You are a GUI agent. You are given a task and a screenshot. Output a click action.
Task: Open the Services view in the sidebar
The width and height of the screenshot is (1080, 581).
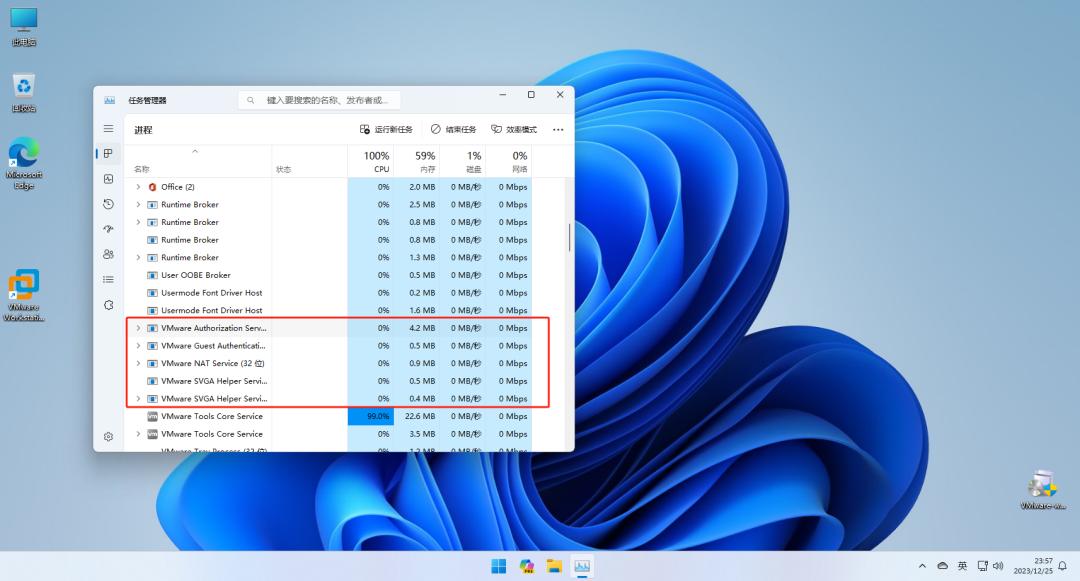tap(108, 304)
